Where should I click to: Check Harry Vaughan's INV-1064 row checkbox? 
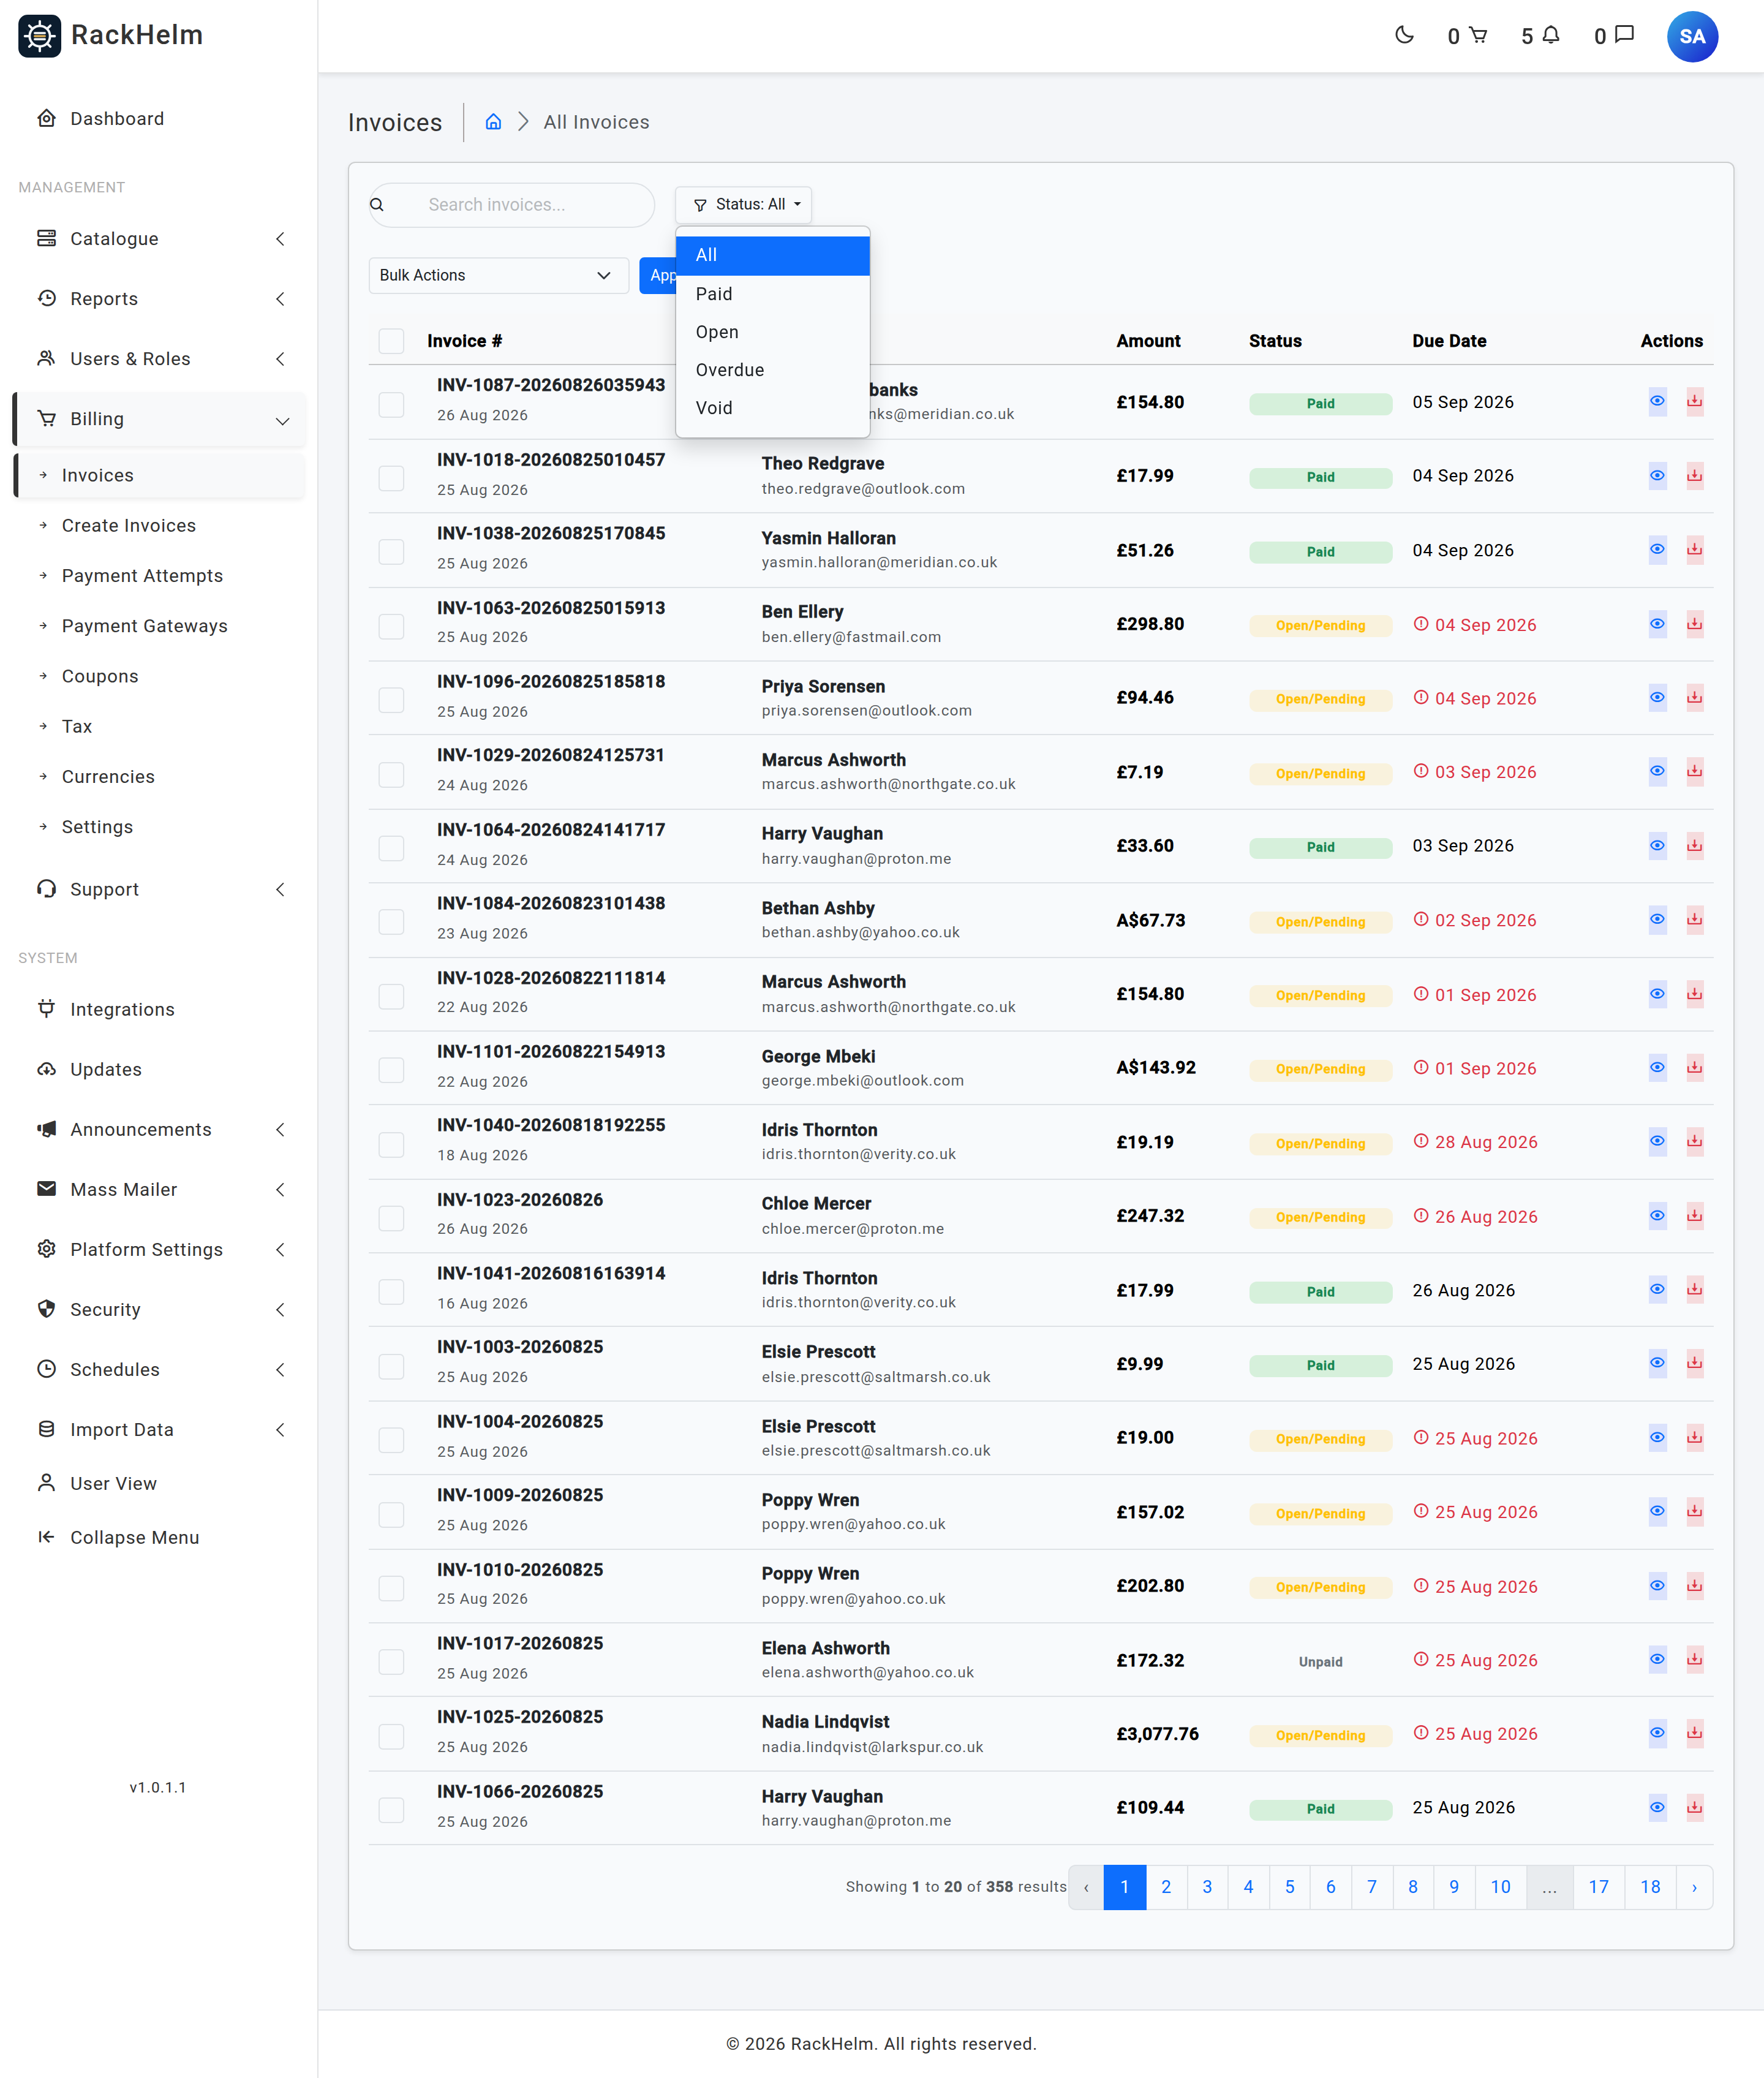pos(391,848)
